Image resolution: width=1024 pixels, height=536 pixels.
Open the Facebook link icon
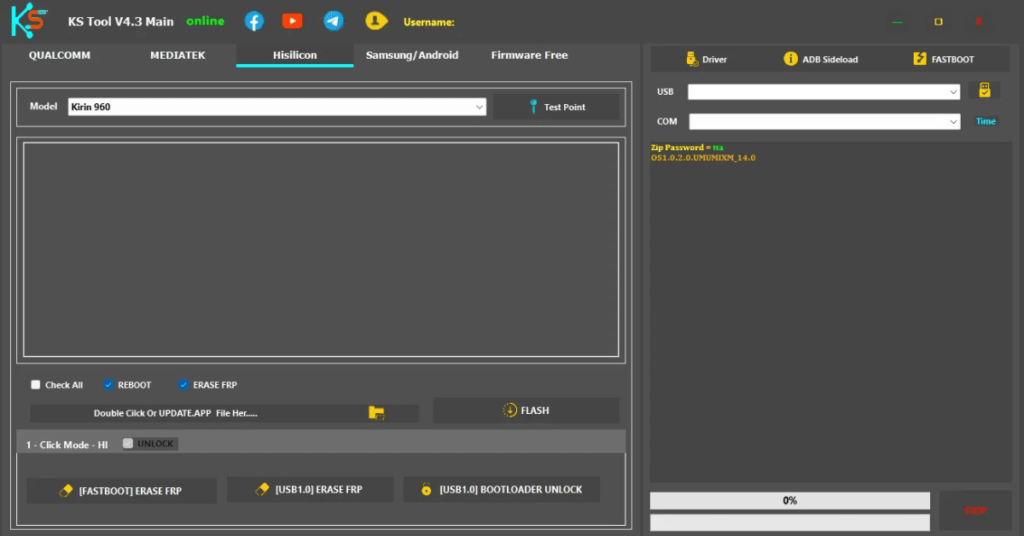pyautogui.click(x=254, y=21)
